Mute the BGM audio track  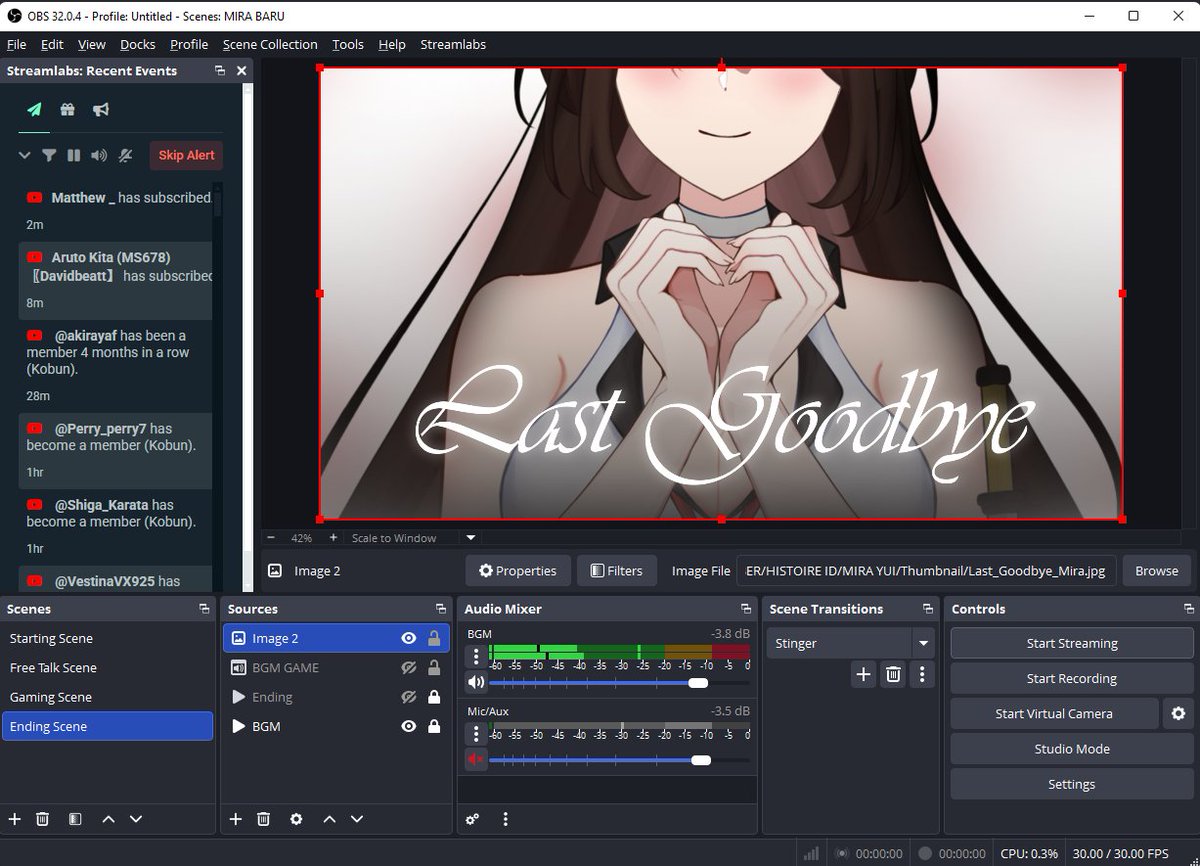click(476, 683)
